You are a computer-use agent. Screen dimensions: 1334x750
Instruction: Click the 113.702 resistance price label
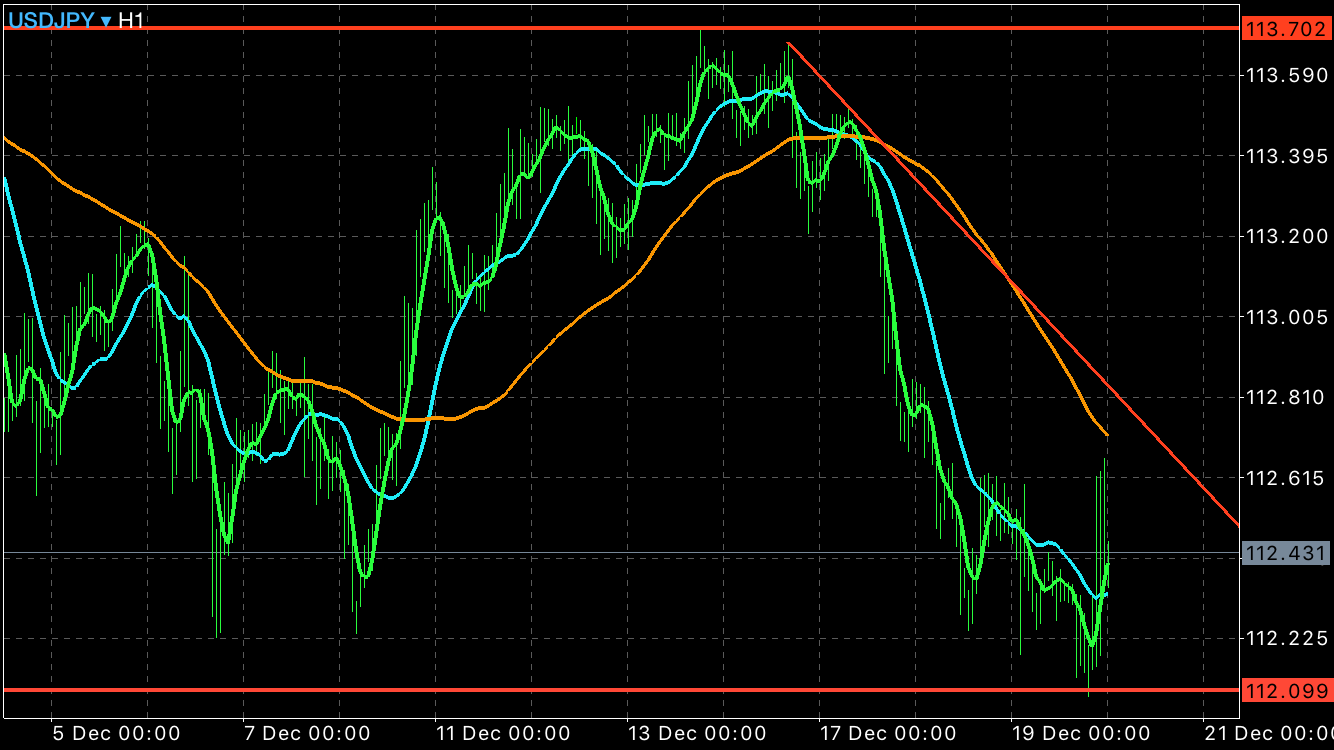point(1286,29)
